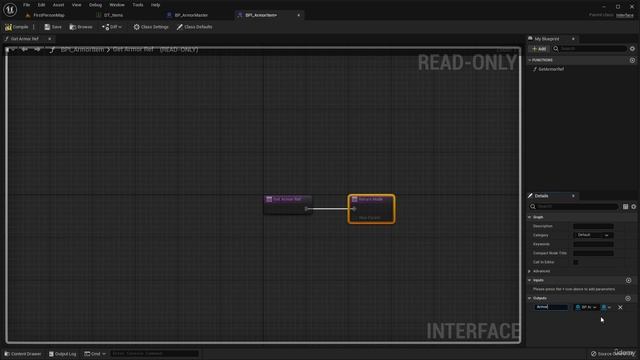
Task: Compile the blueprint
Action: coord(17,27)
